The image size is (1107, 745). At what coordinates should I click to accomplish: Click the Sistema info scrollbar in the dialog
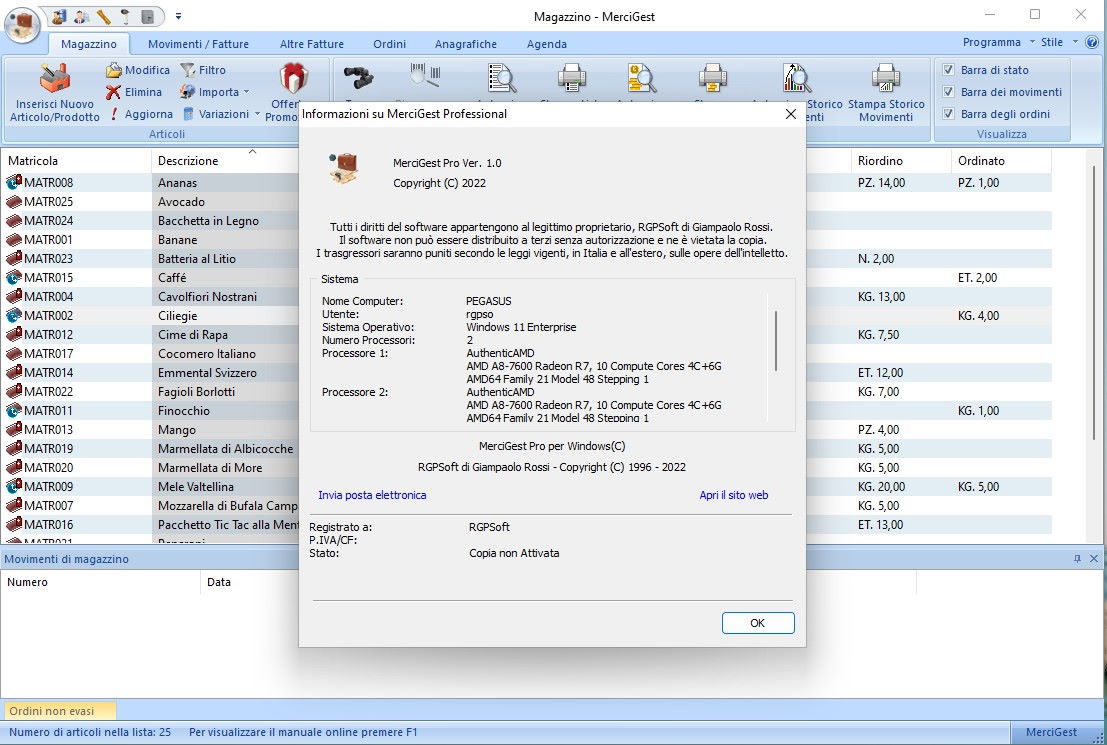pyautogui.click(x=776, y=341)
